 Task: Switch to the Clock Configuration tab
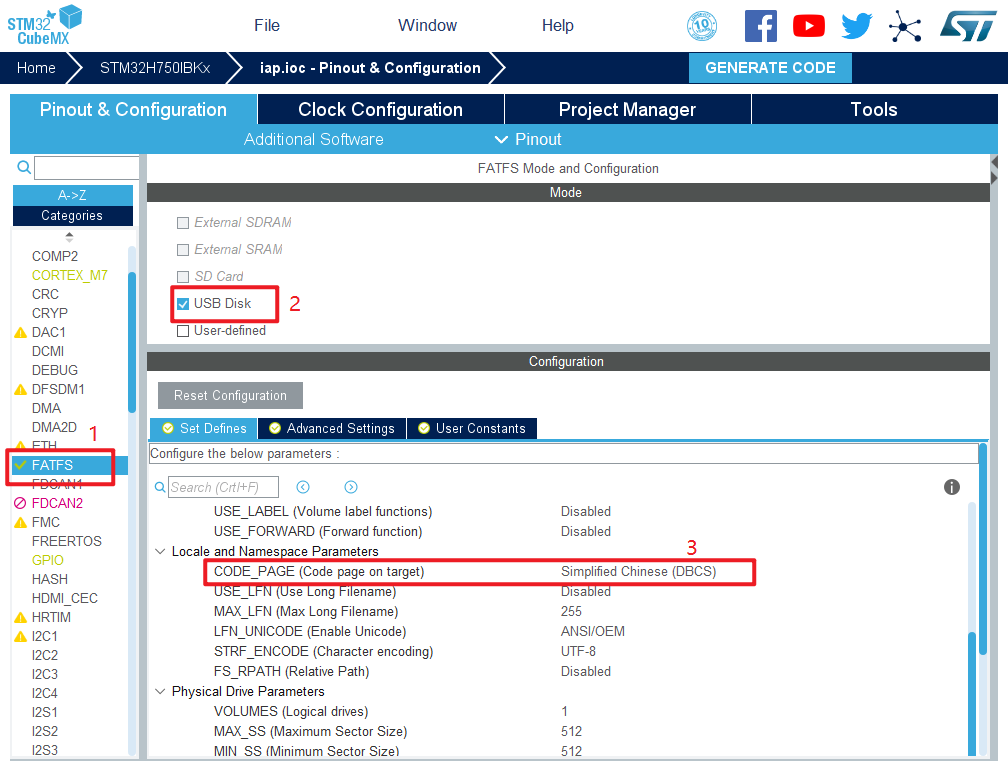coord(380,110)
